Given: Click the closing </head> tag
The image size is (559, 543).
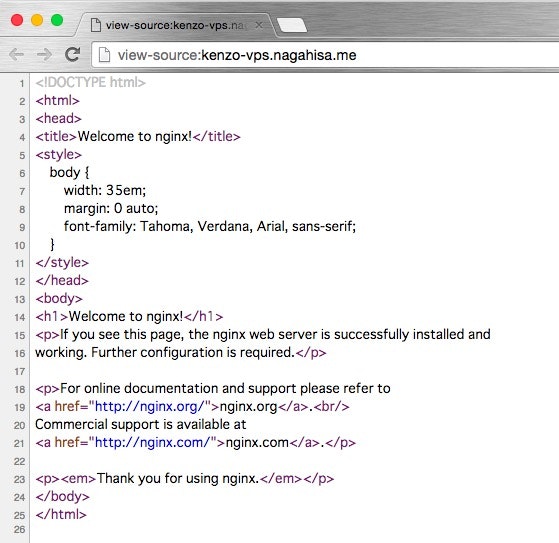Looking at the screenshot, I should 62,281.
